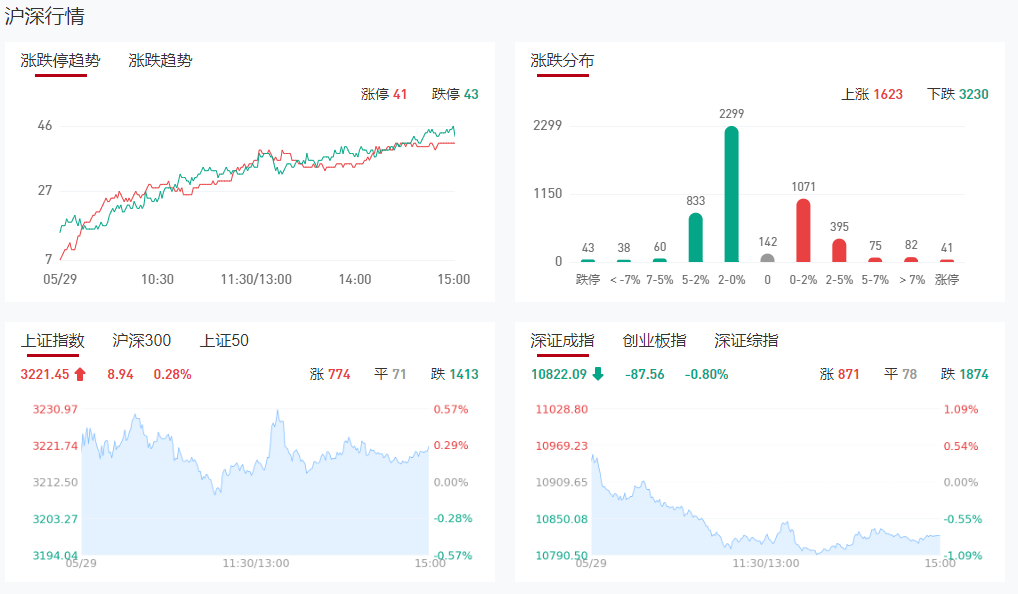Click the 3212.50 price axis label

(x=55, y=482)
